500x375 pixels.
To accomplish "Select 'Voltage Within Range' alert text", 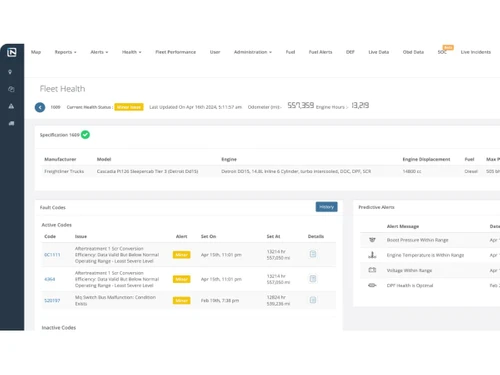I will tap(409, 270).
